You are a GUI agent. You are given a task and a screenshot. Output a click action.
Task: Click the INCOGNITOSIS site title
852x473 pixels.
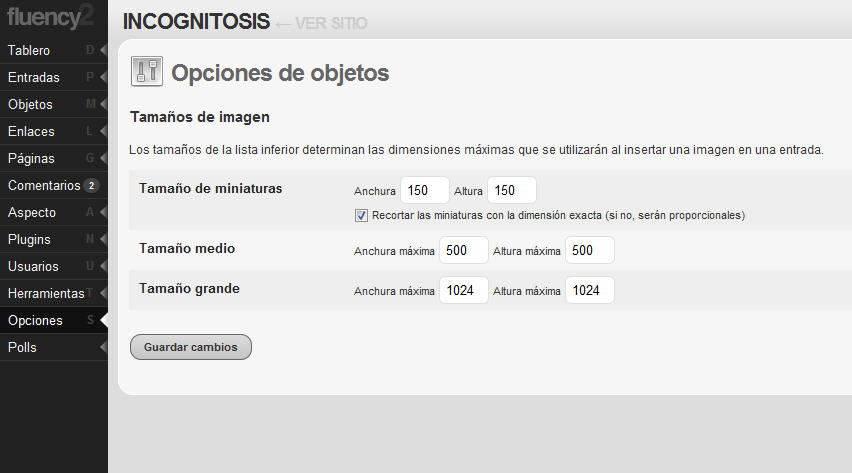pos(196,22)
